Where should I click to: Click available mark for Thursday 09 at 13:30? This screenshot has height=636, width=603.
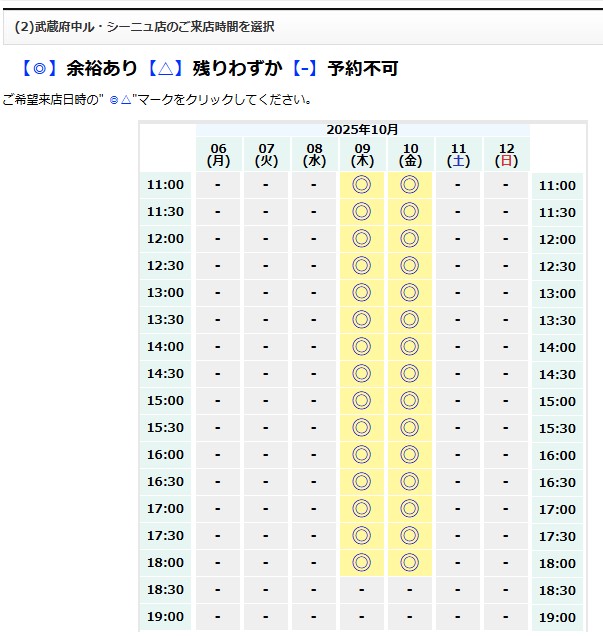point(362,320)
